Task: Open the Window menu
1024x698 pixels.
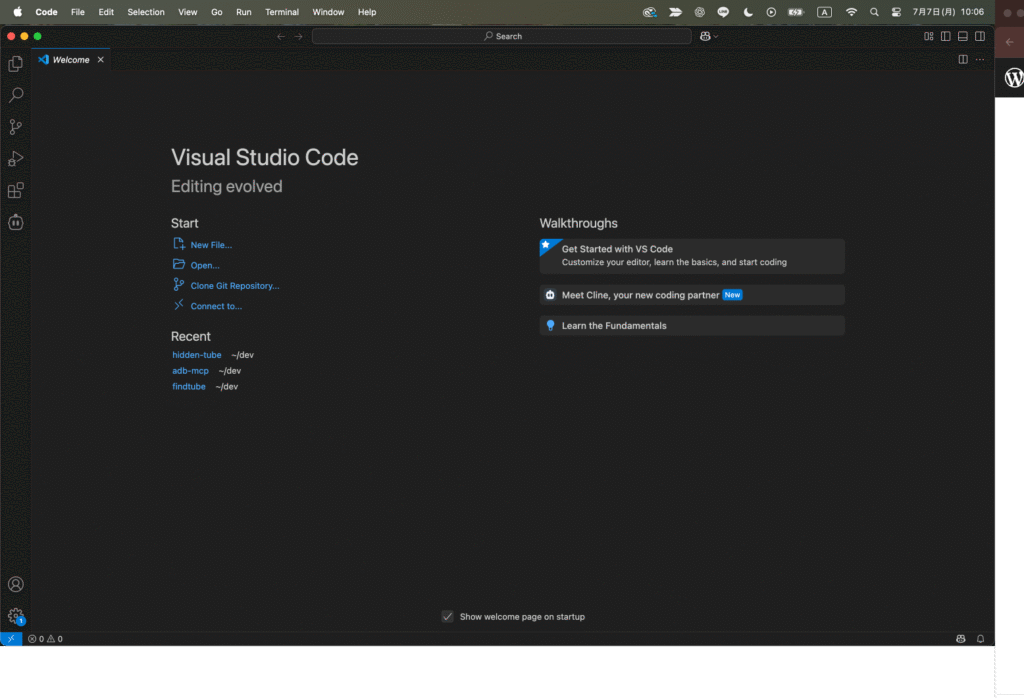Action: click(328, 12)
